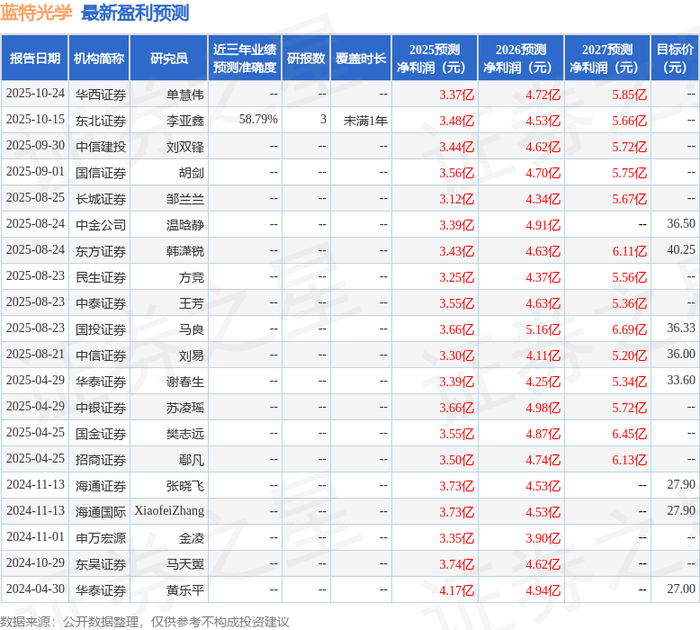Select the 申万宏源 institution cell
The height and width of the screenshot is (630, 700).
pos(100,538)
